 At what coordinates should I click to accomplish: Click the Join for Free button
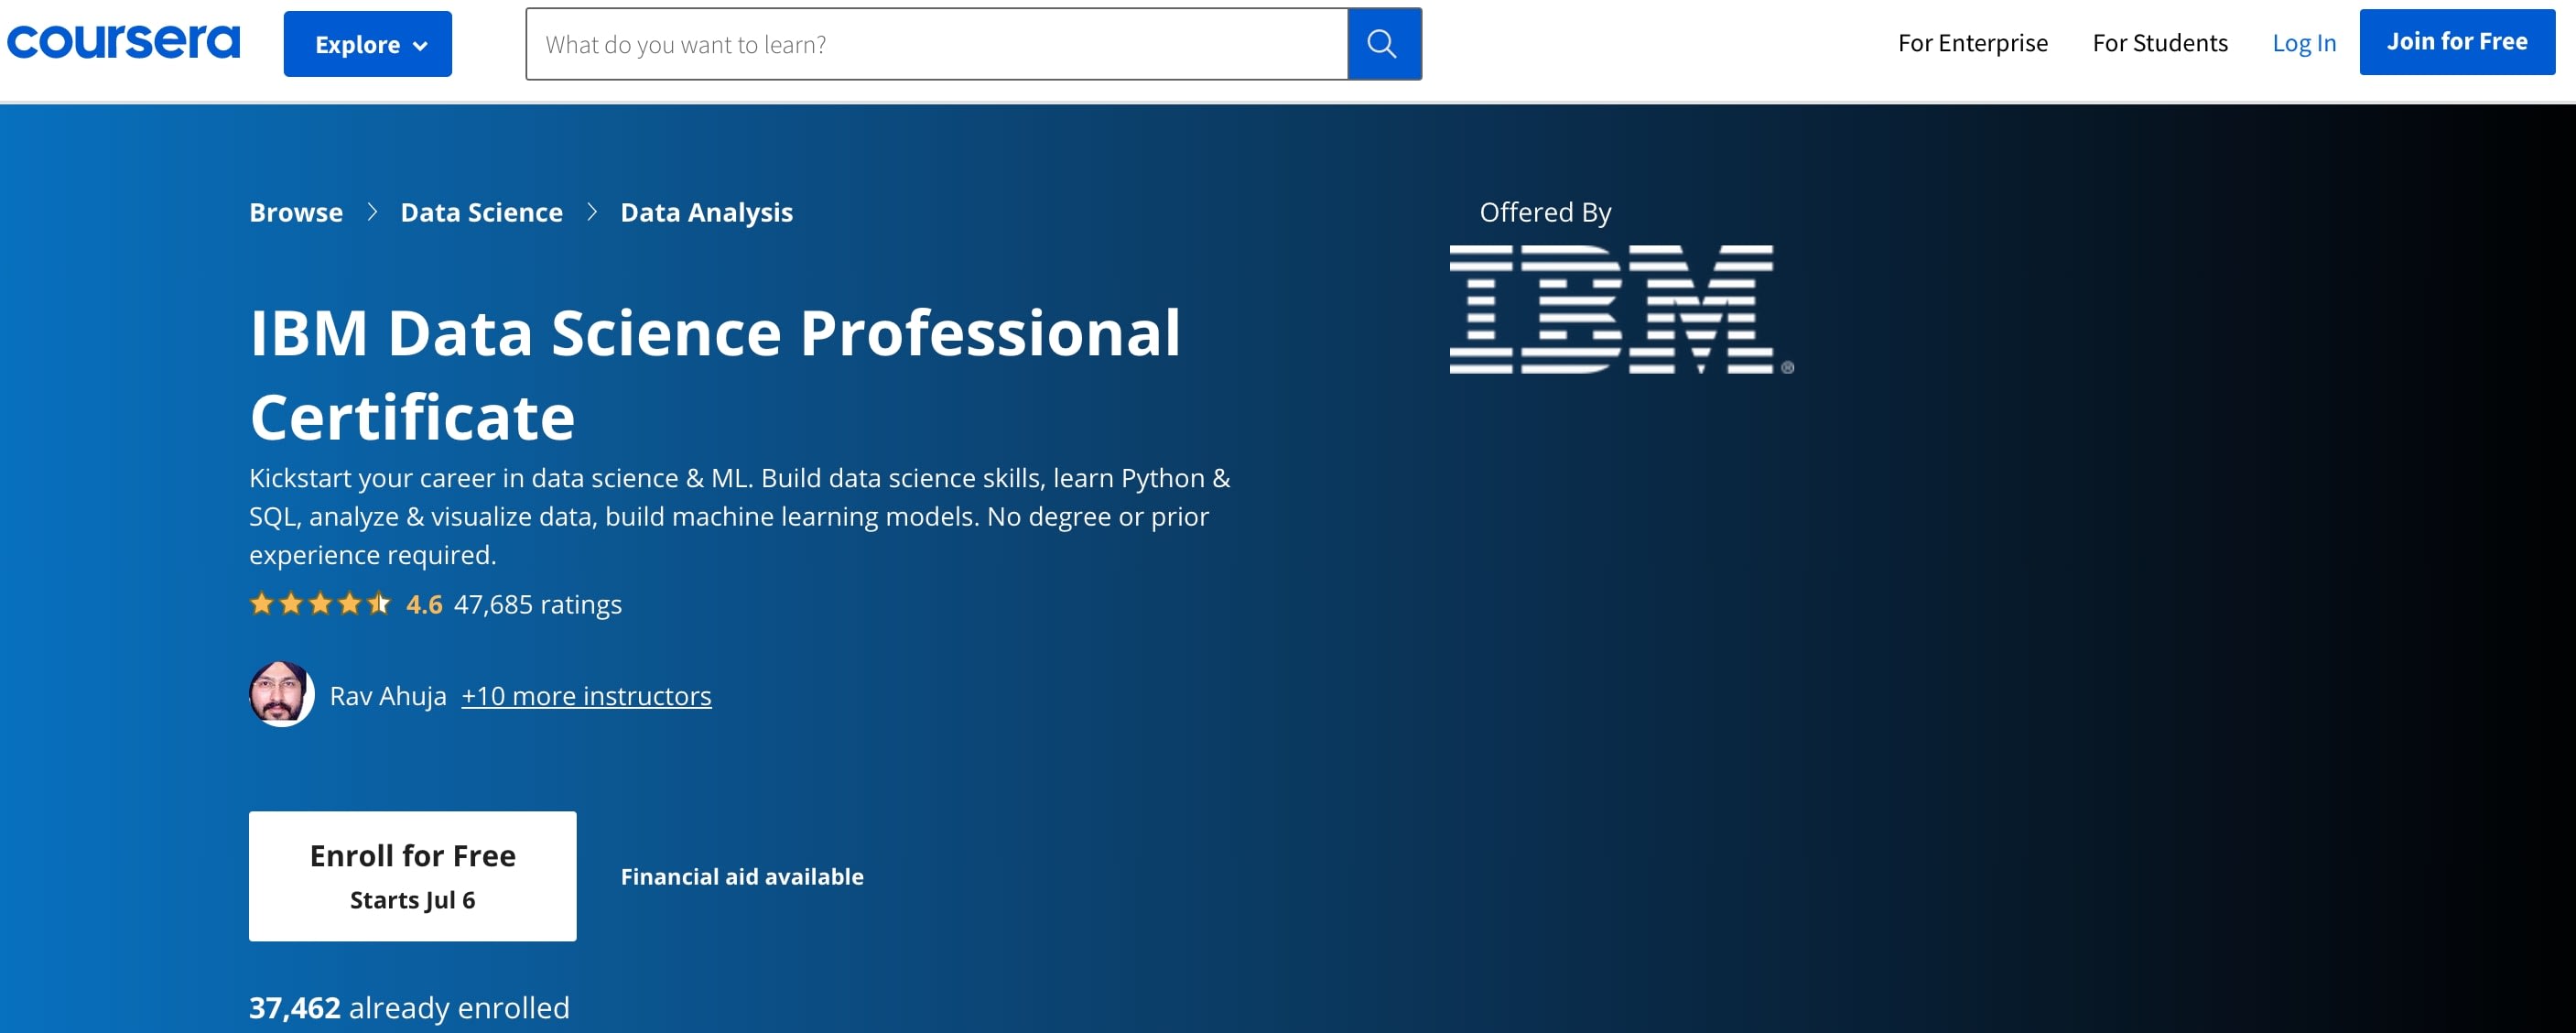[x=2457, y=42]
